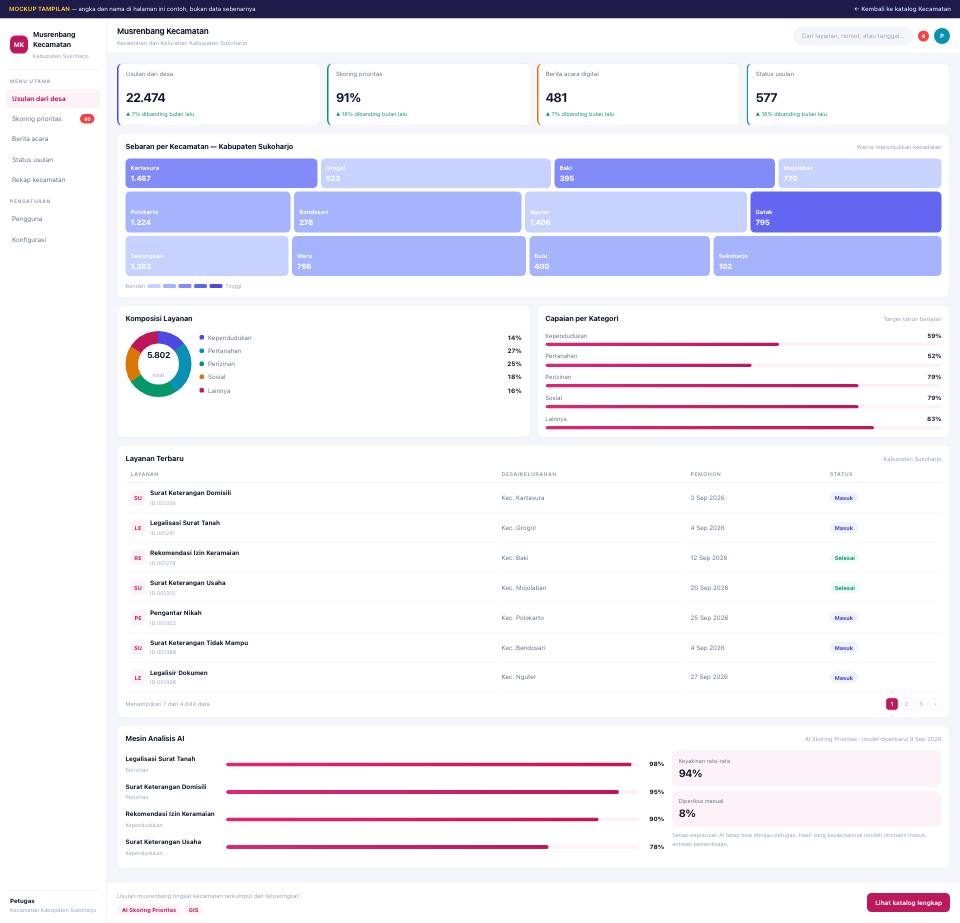Select Tawangsari treemap tile
This screenshot has height=923, width=960.
click(x=207, y=256)
